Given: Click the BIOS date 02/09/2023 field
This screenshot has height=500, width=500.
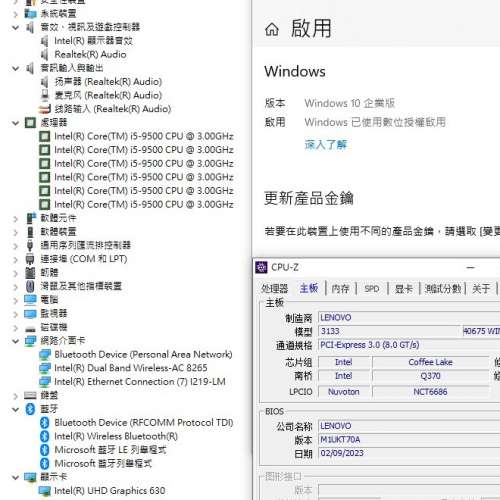Looking at the screenshot, I should pyautogui.click(x=409, y=453).
